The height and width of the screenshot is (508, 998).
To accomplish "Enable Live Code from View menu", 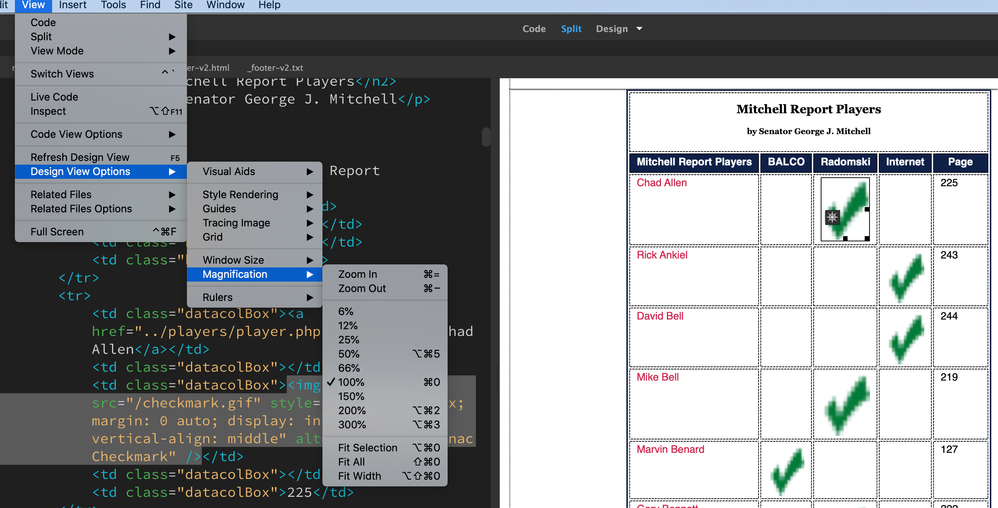I will click(x=101, y=97).
